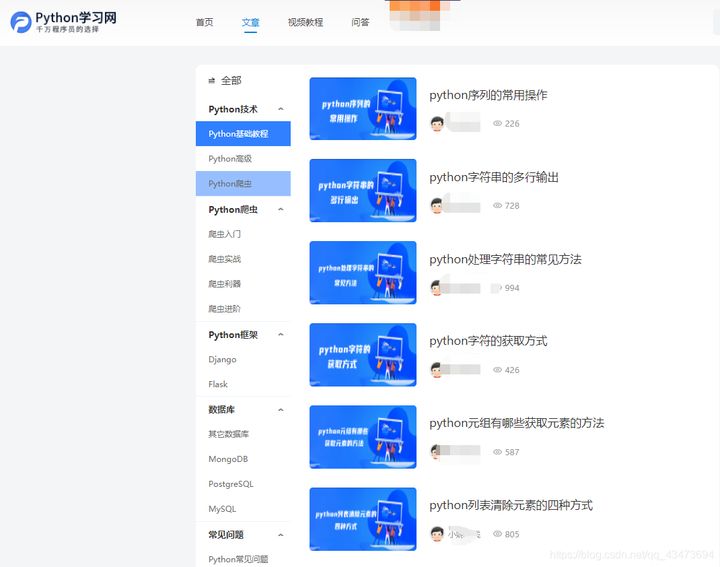
Task: Open thumbnail for python列表清除元素的四种方式
Action: tap(363, 519)
